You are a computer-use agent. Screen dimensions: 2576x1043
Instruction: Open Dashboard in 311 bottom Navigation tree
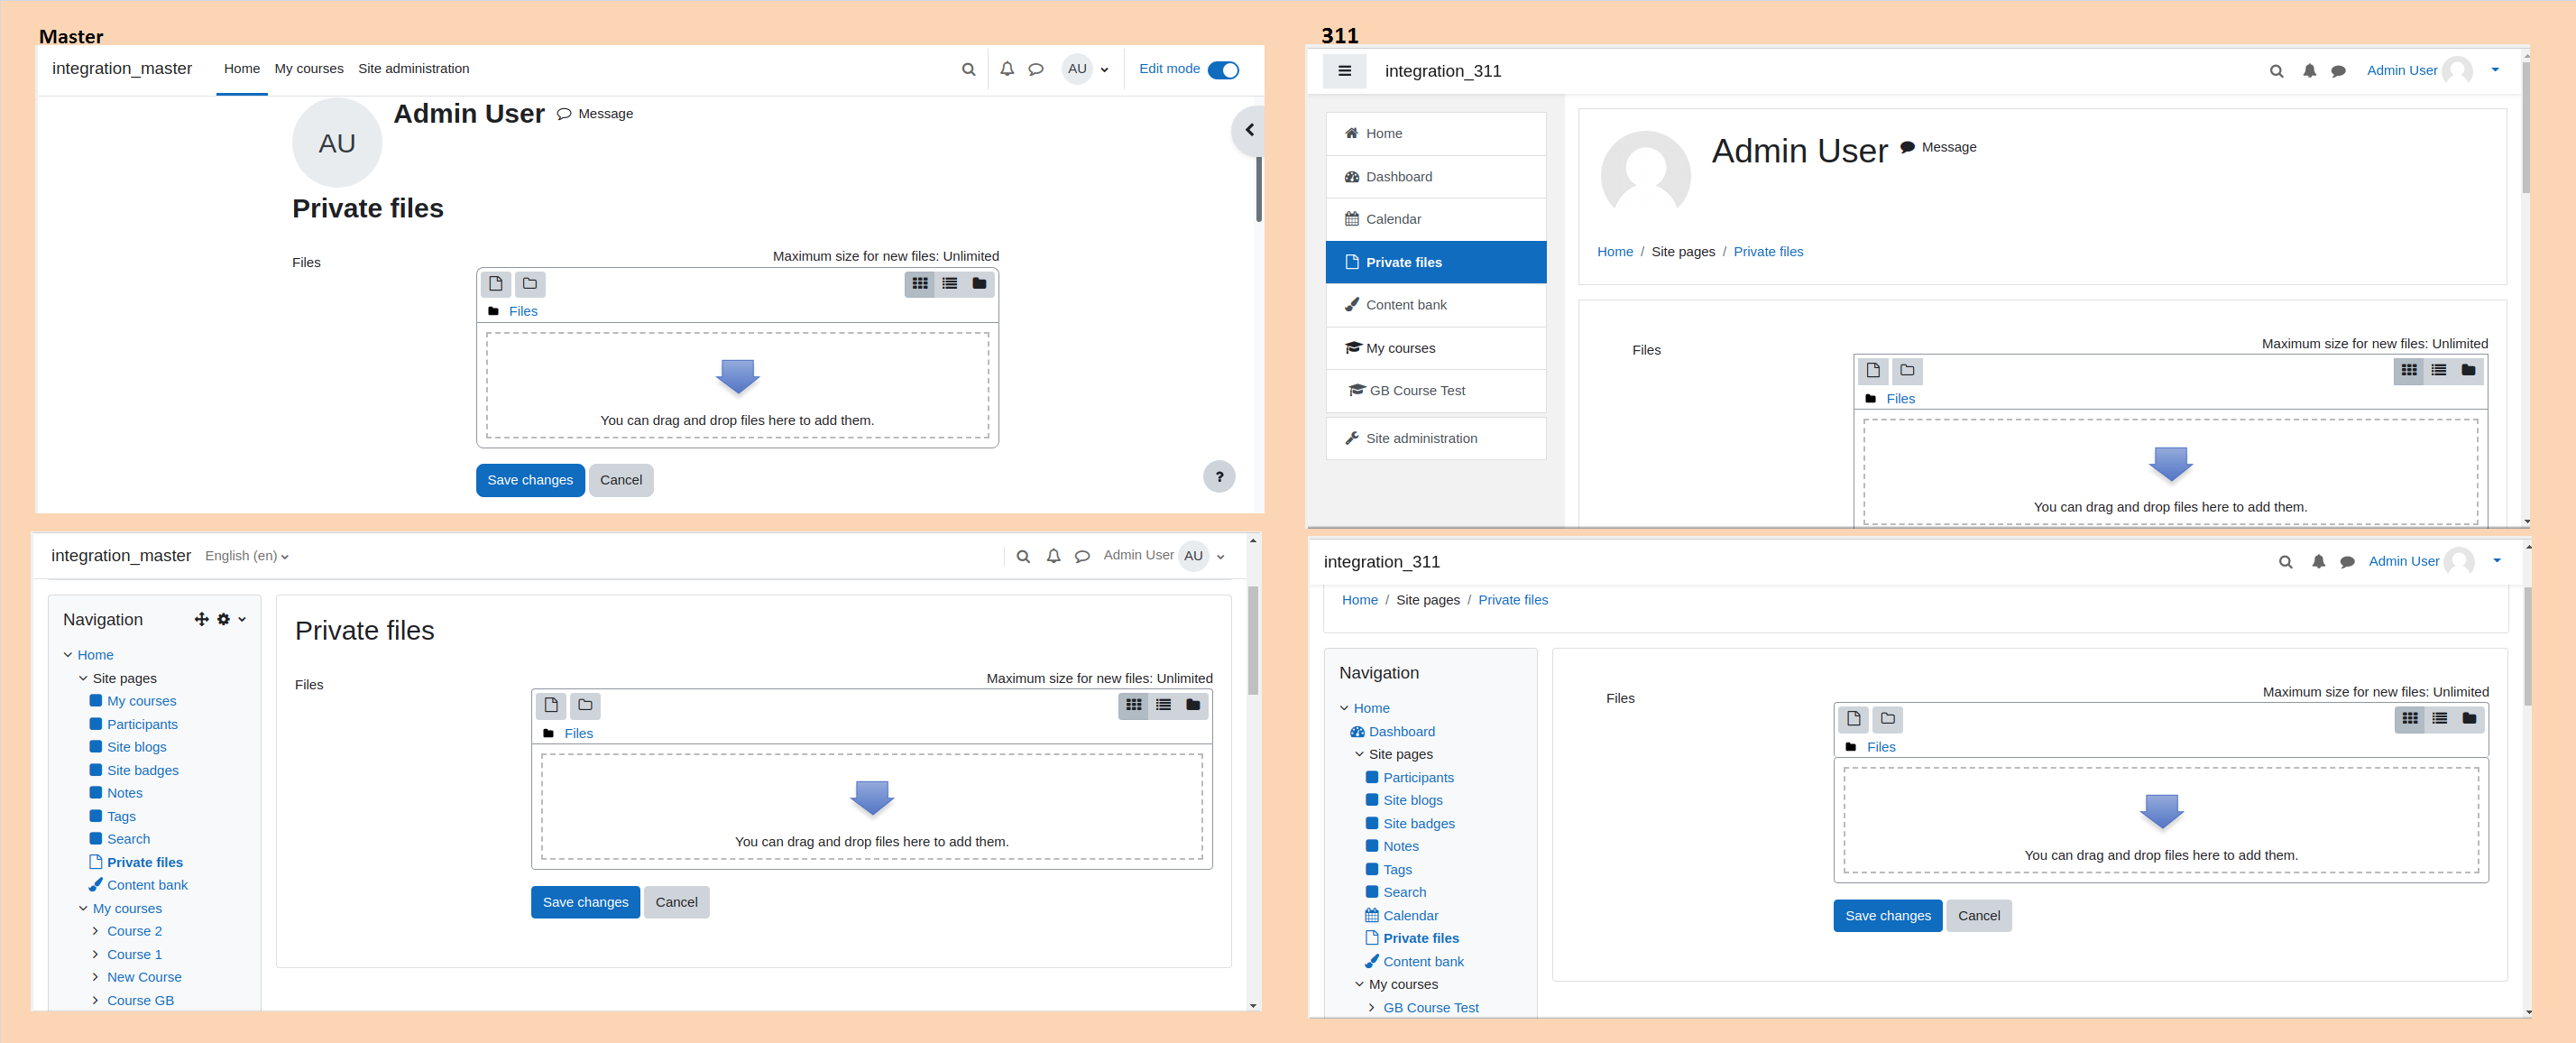pos(1402,732)
